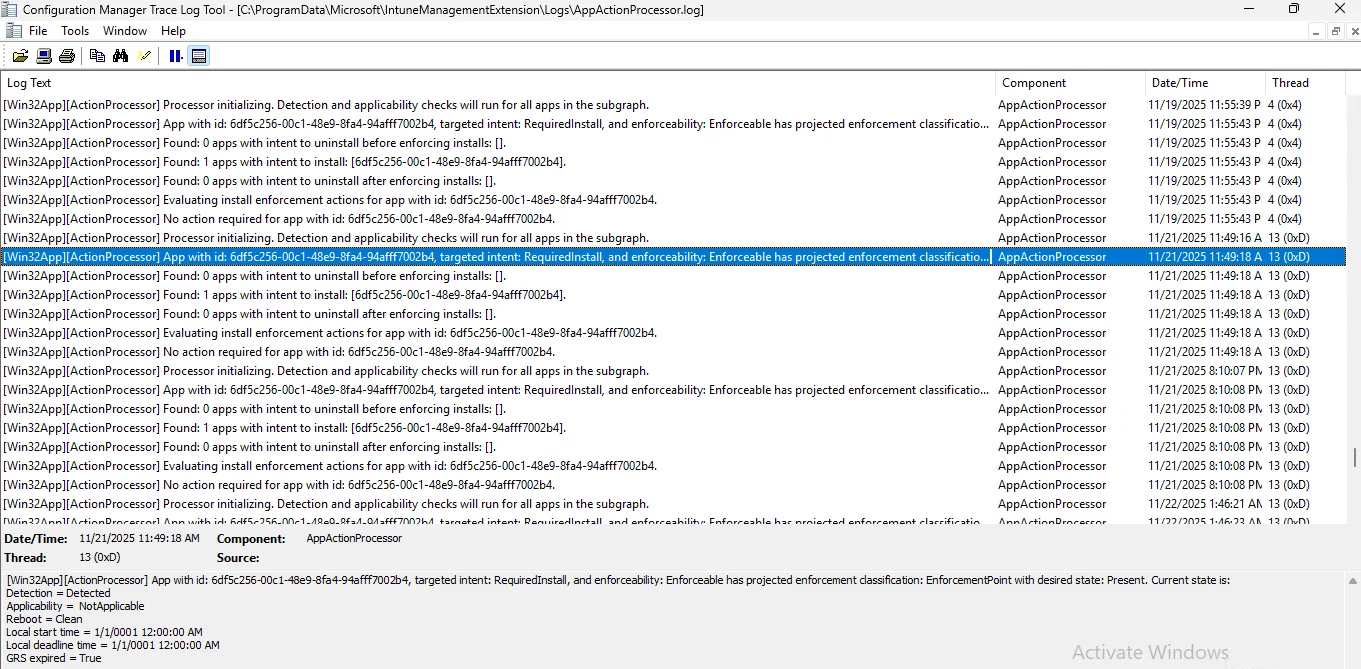Pause log updating with the Pause icon
This screenshot has height=669, width=1361.
click(x=176, y=56)
